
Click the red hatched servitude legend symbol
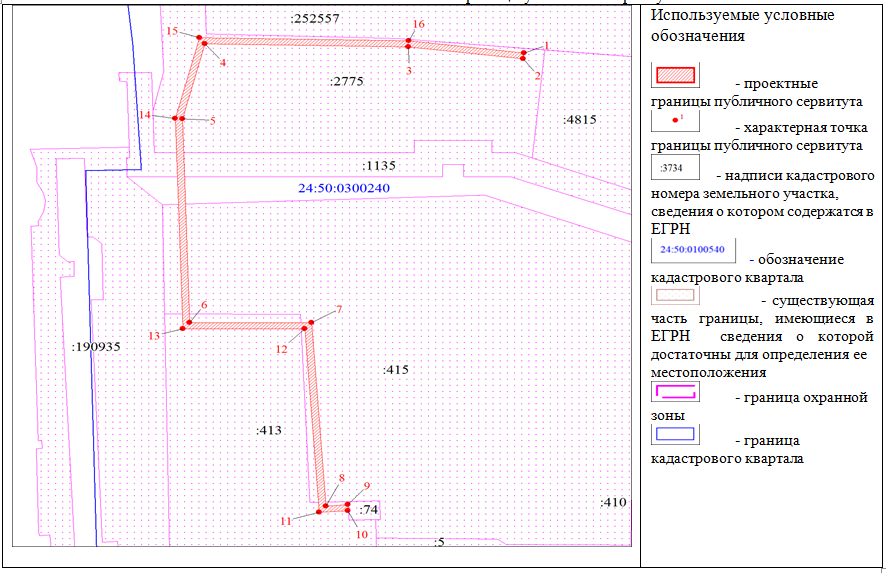click(675, 75)
